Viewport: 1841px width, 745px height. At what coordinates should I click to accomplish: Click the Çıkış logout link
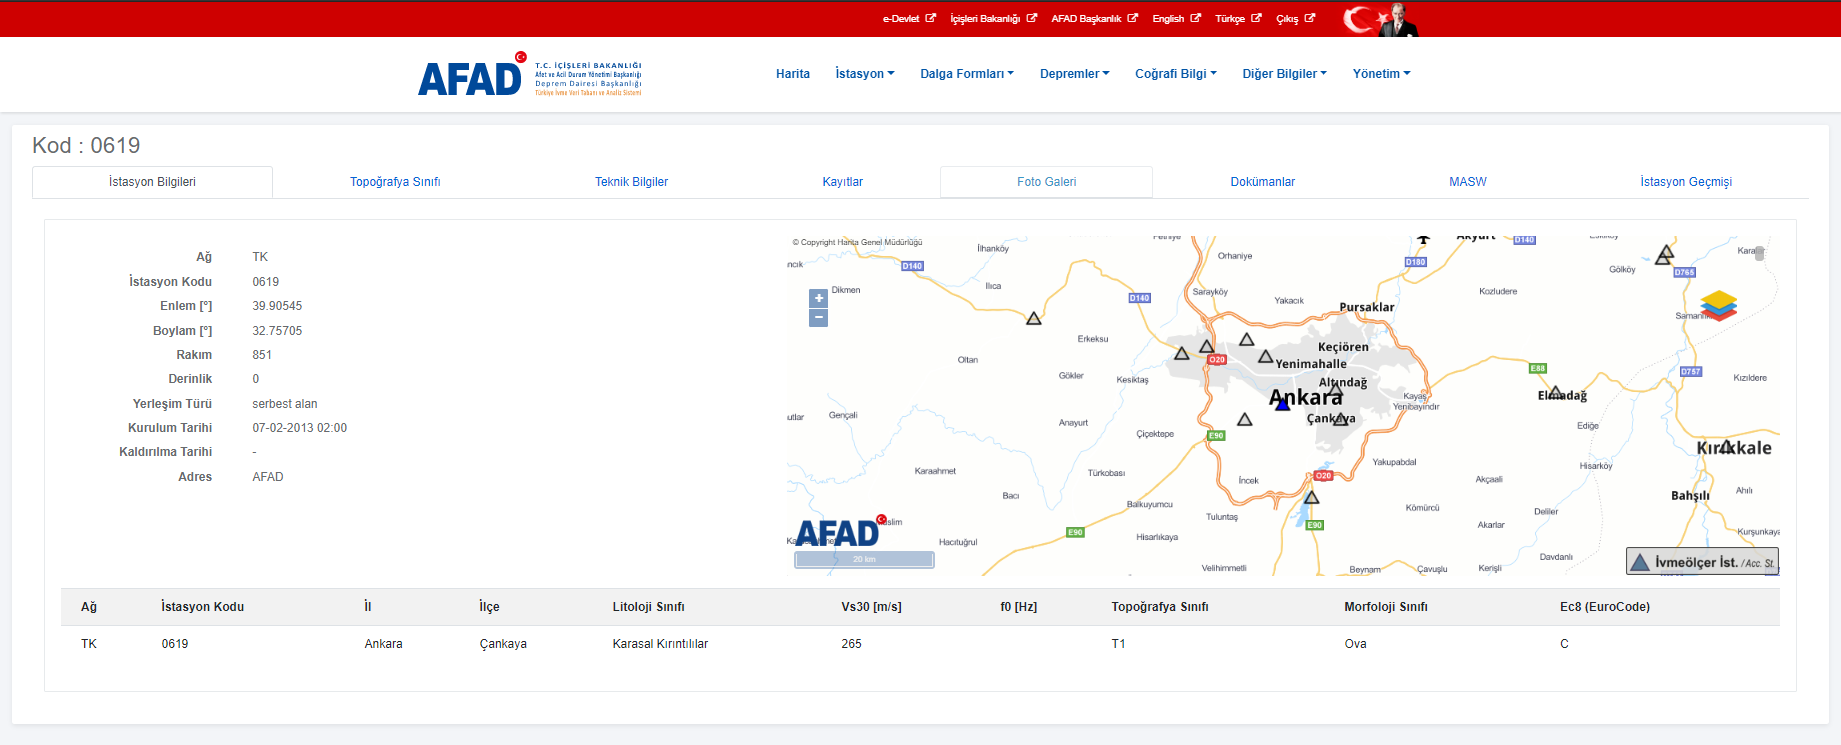(x=1295, y=19)
